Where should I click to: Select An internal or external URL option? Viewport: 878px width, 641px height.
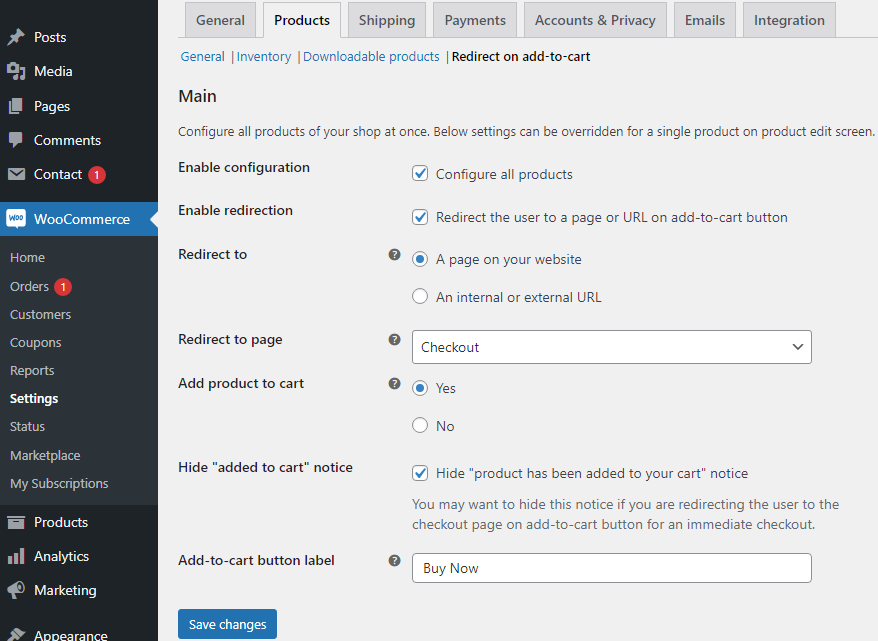(x=420, y=296)
